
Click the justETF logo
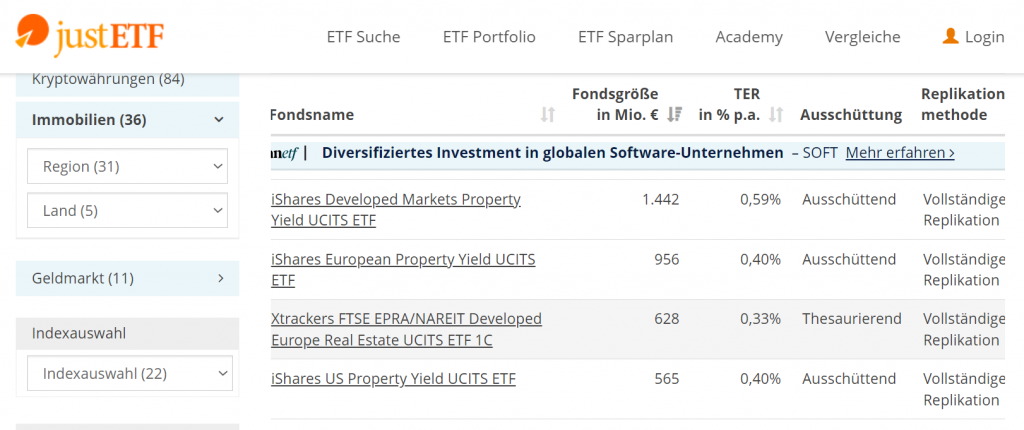pyautogui.click(x=90, y=36)
